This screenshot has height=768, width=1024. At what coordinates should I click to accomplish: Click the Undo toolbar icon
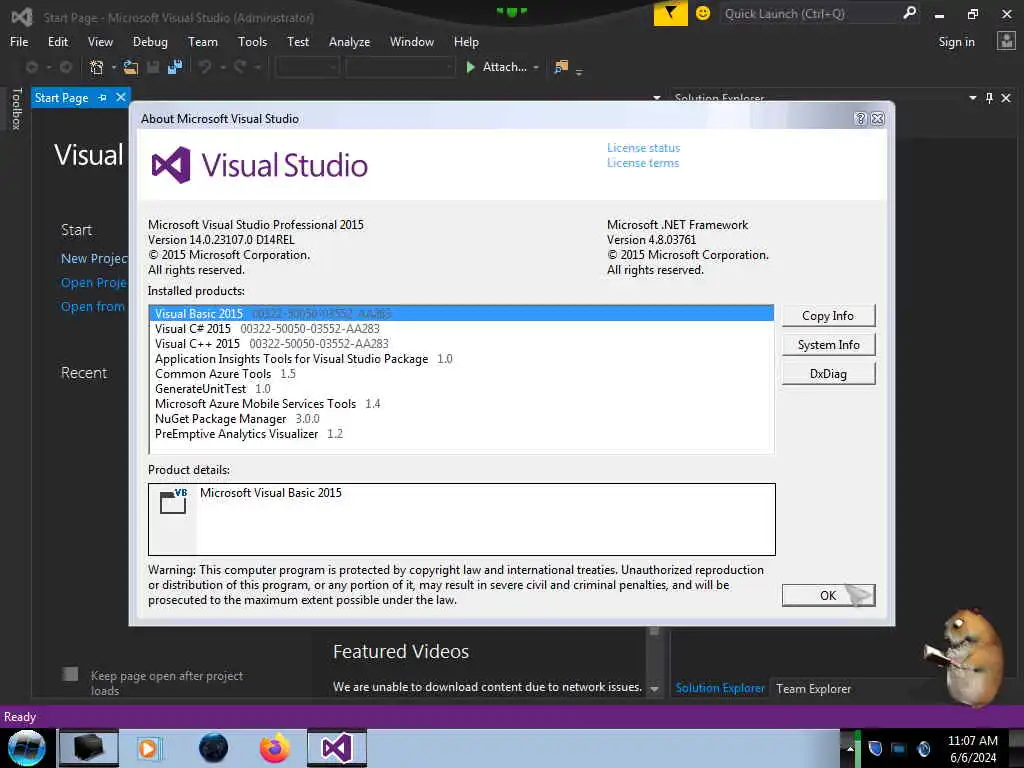click(205, 67)
